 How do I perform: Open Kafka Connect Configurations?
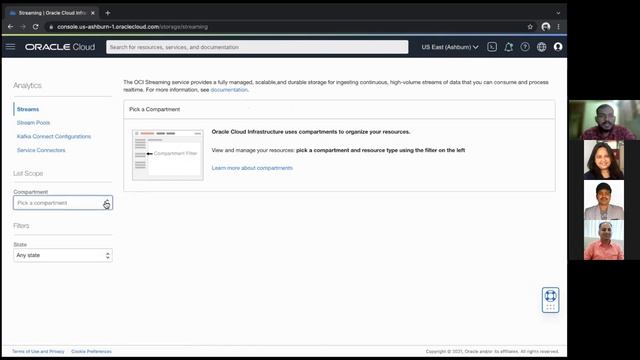(x=54, y=136)
